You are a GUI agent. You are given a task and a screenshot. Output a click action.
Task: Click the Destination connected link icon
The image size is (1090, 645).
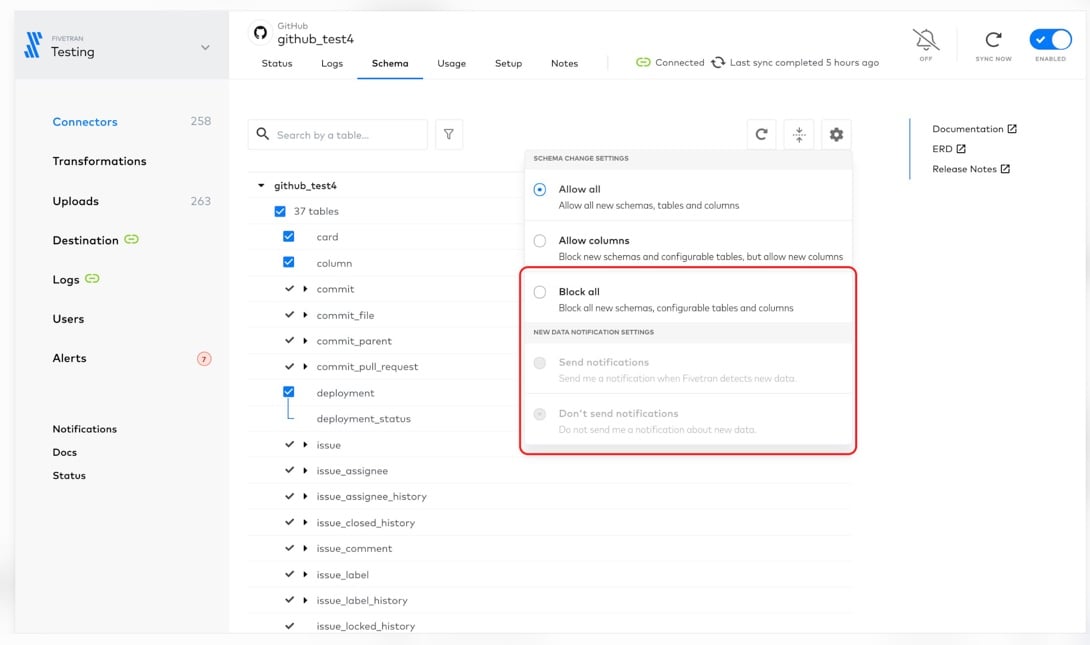pyautogui.click(x=131, y=239)
